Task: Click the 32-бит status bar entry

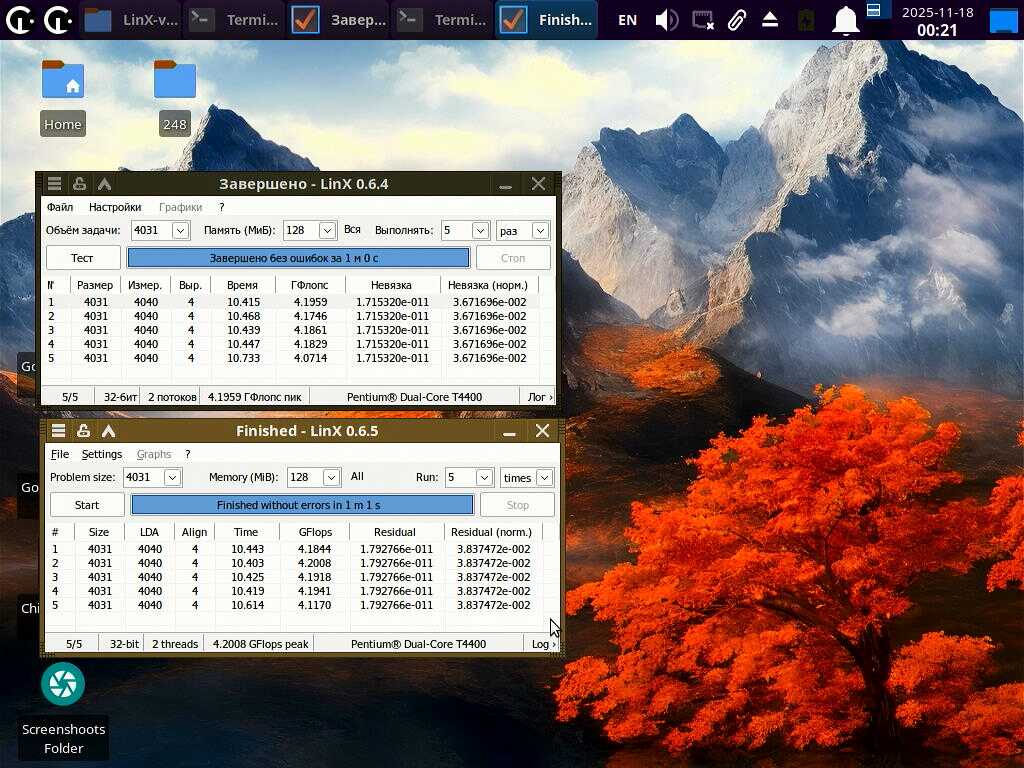Action: (x=120, y=396)
